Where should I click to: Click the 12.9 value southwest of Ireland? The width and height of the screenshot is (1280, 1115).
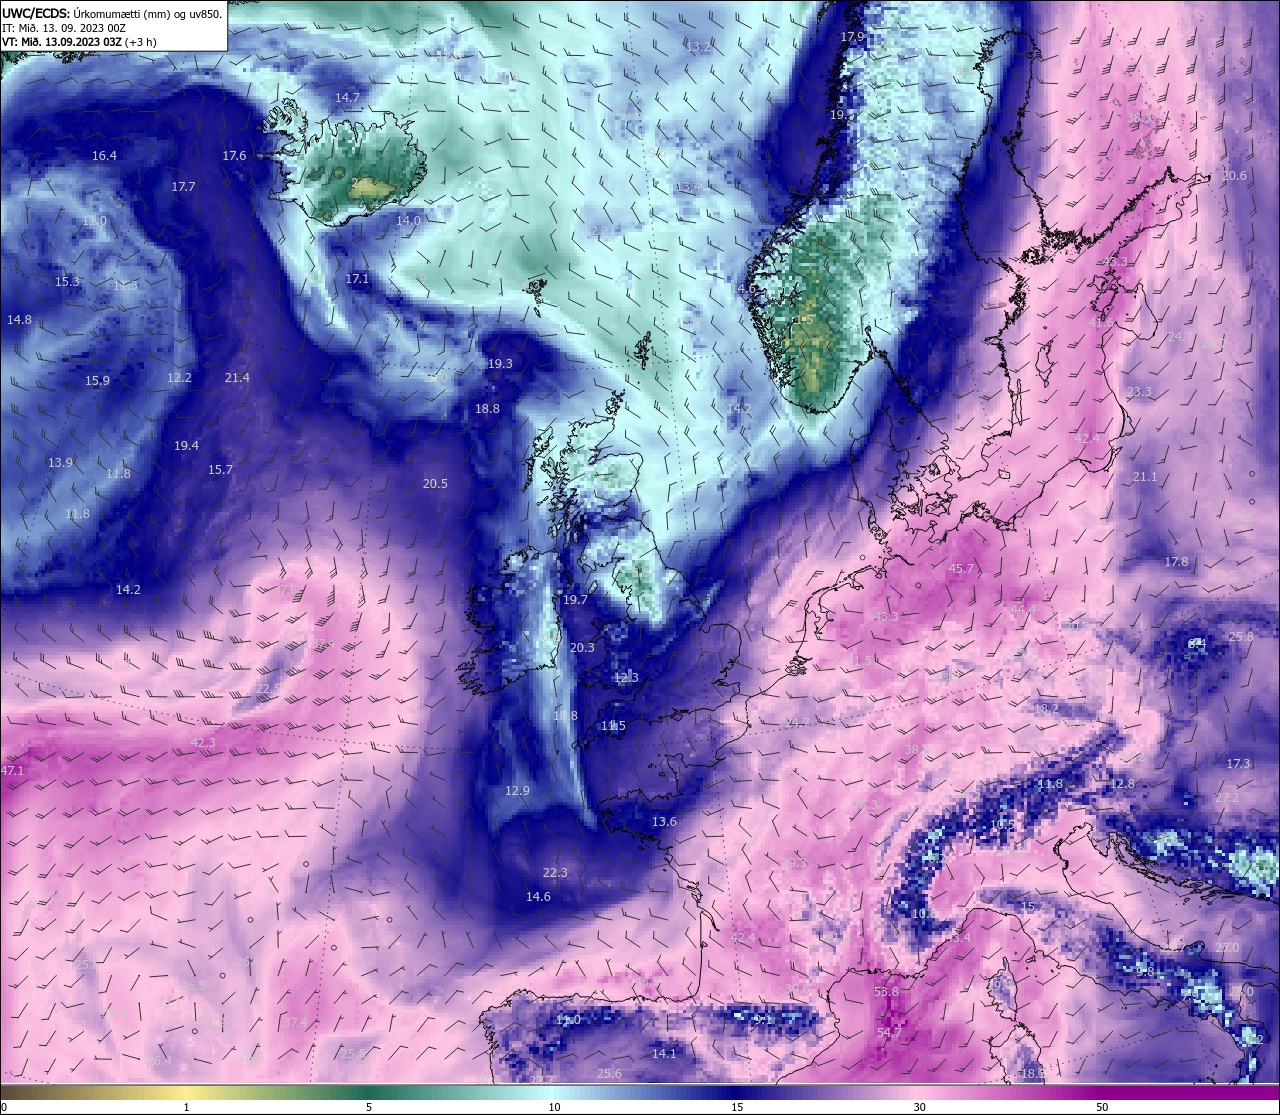(517, 790)
